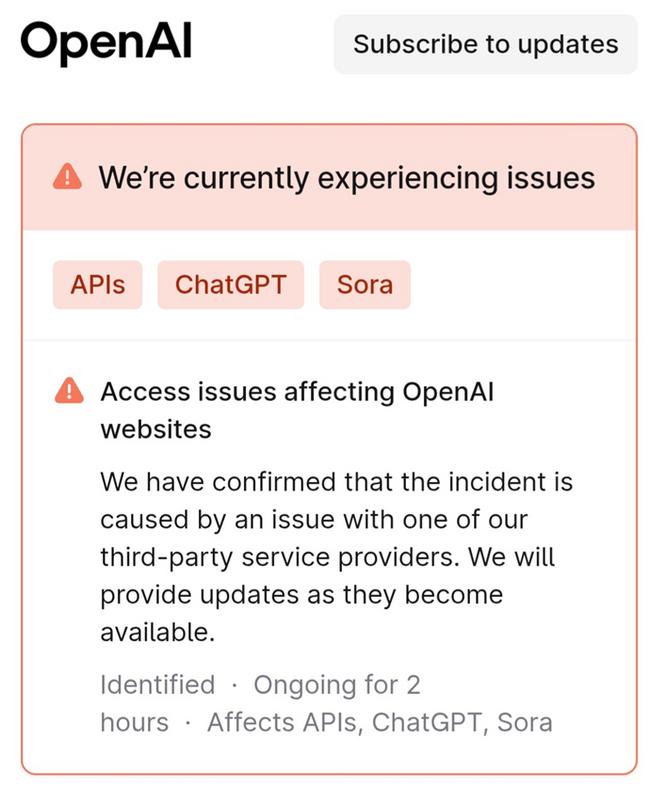
Task: Click the warning triangle in the pink banner
Action: [67, 178]
